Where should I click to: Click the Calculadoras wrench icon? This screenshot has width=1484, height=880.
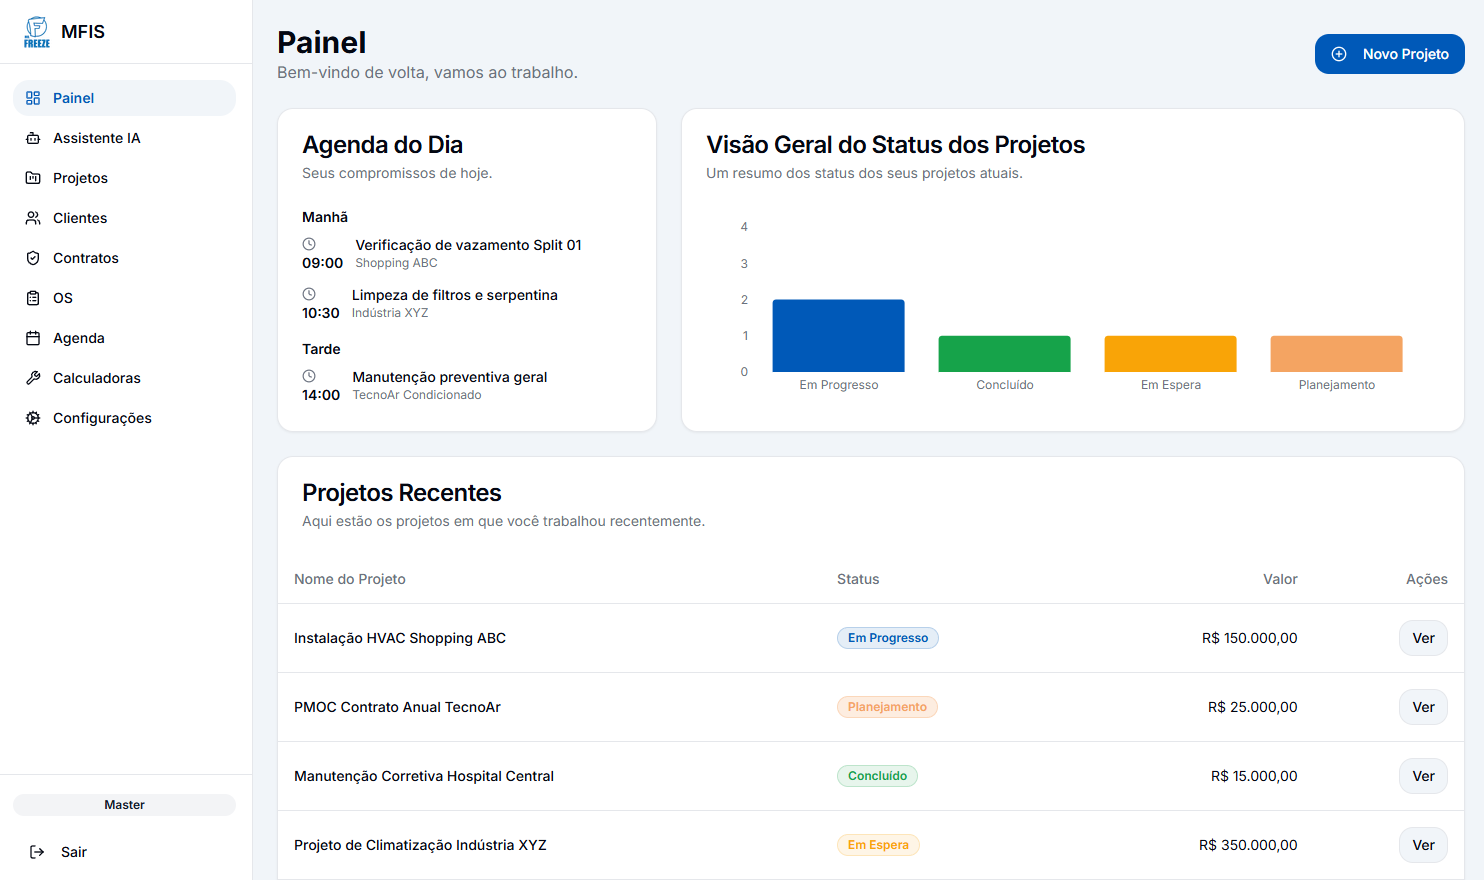33,378
